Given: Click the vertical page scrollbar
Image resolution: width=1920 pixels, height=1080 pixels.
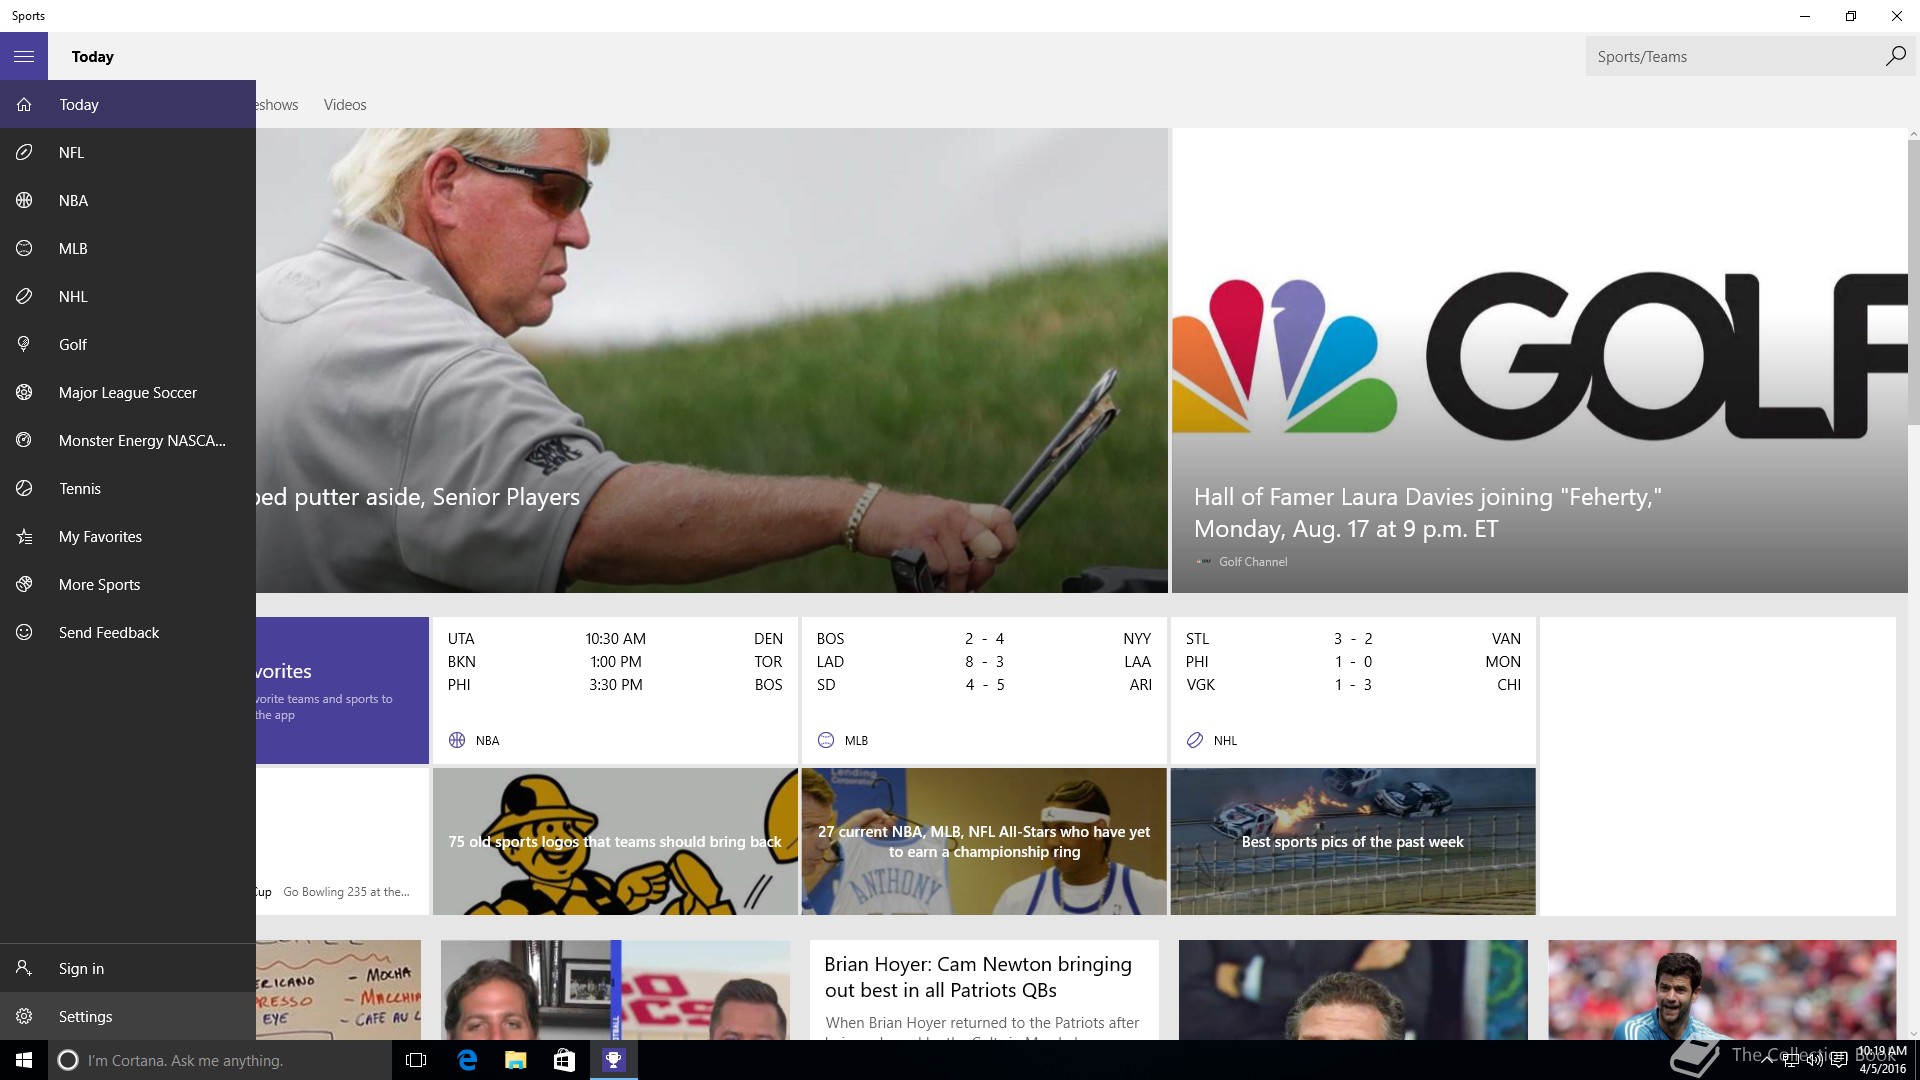Looking at the screenshot, I should [1913, 583].
